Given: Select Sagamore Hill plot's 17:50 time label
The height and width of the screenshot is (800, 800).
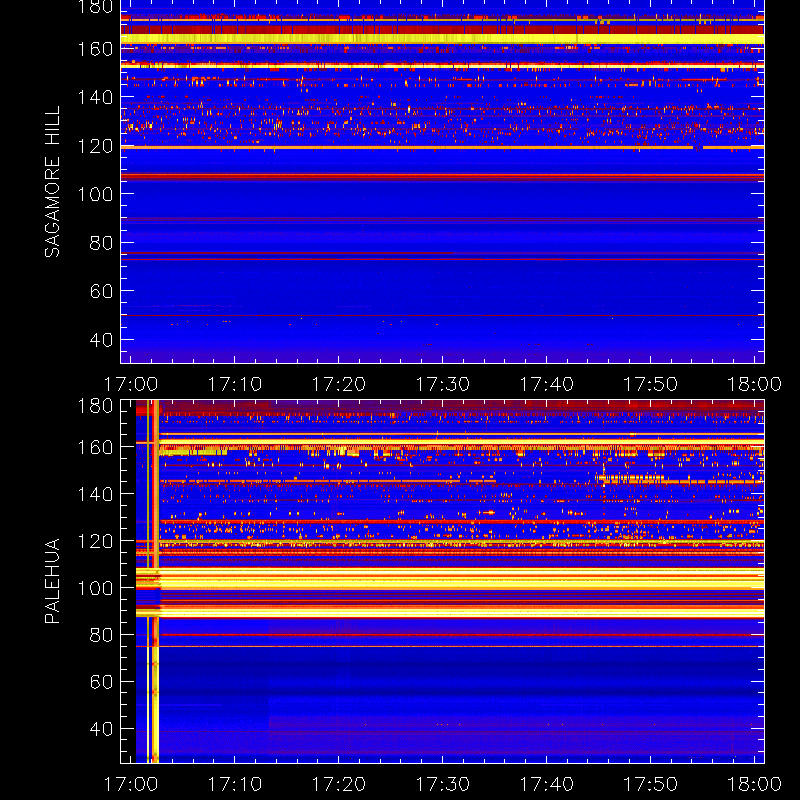Looking at the screenshot, I should coord(651,384).
